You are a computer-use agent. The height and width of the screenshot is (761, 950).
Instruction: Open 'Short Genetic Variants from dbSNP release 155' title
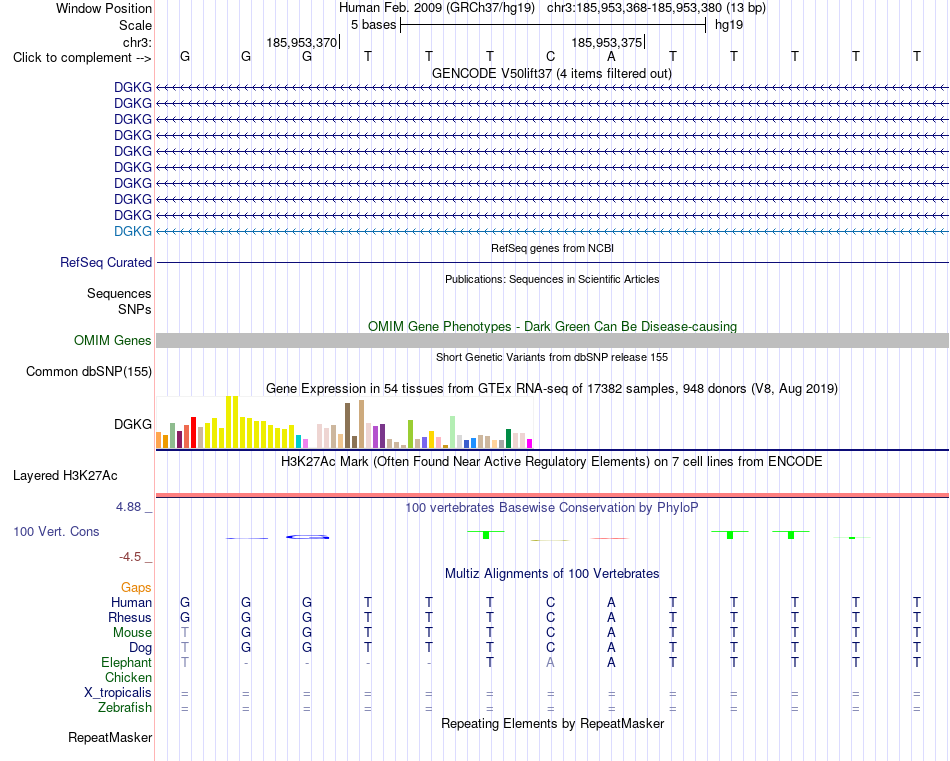[552, 357]
